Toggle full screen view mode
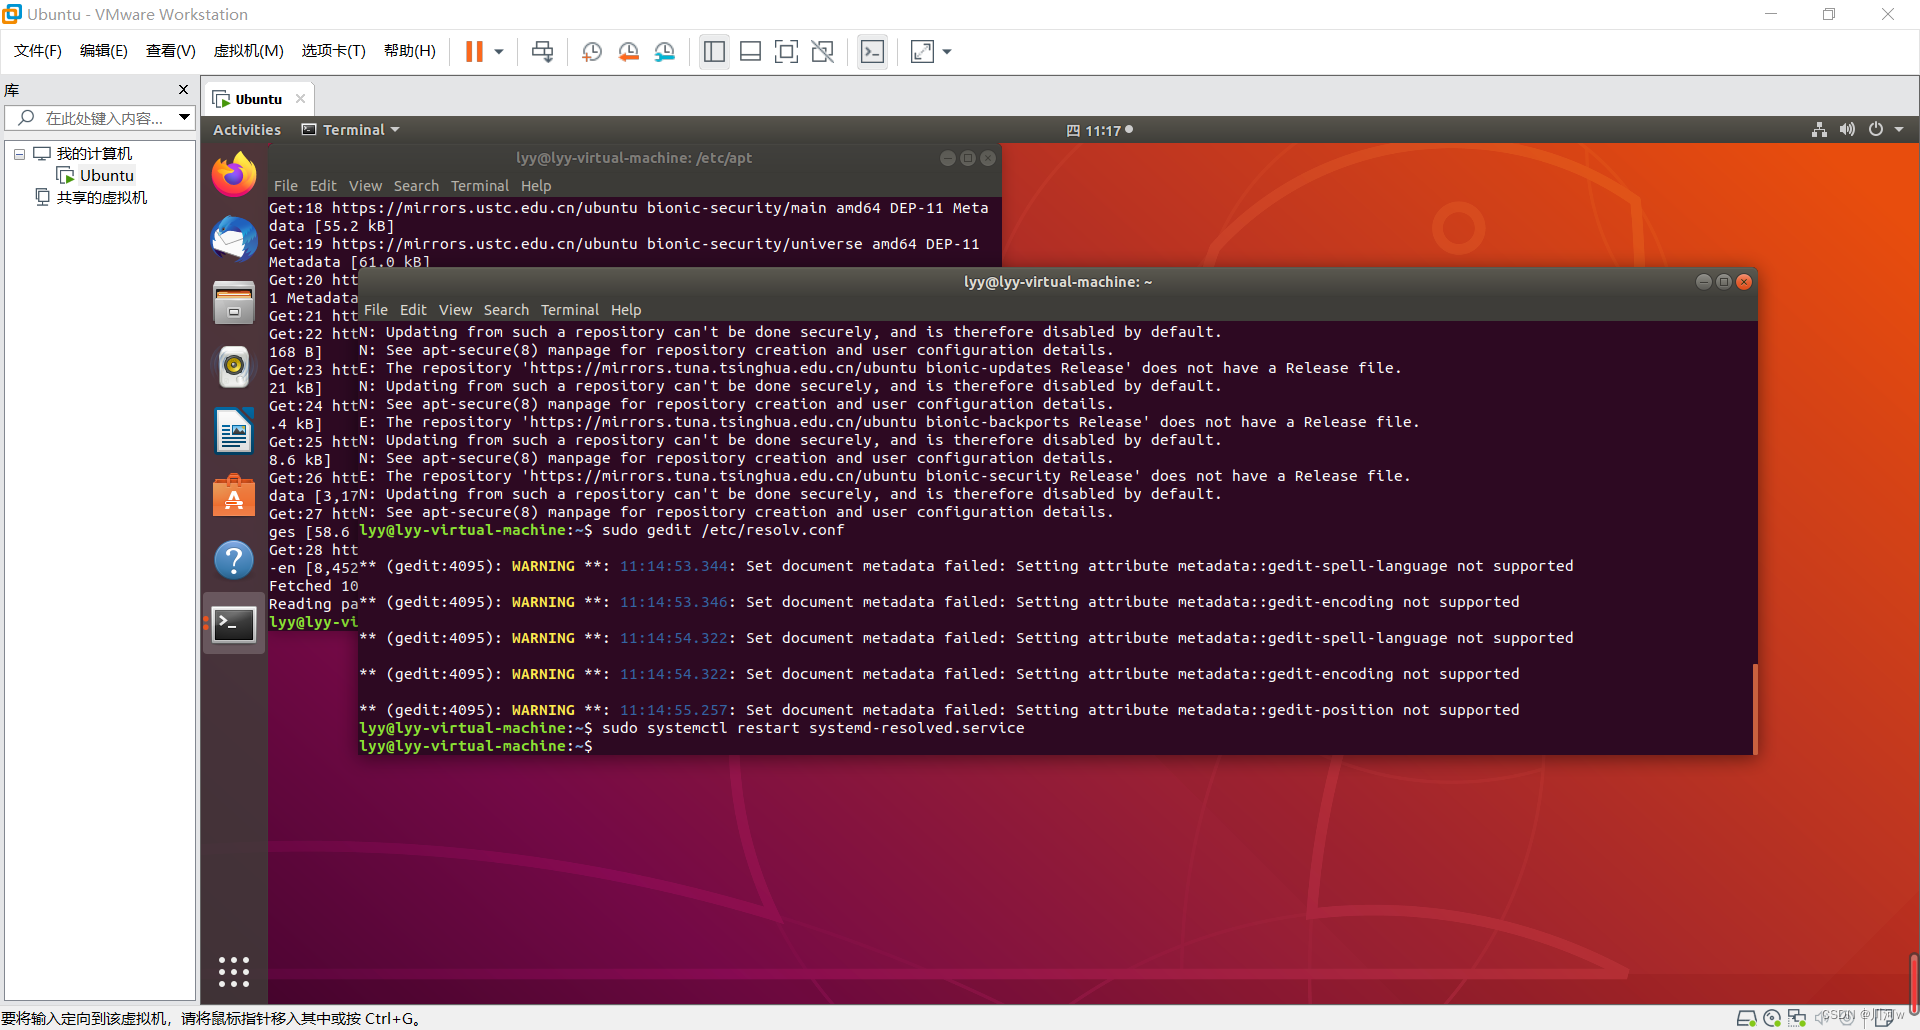The height and width of the screenshot is (1030, 1920). coord(786,51)
